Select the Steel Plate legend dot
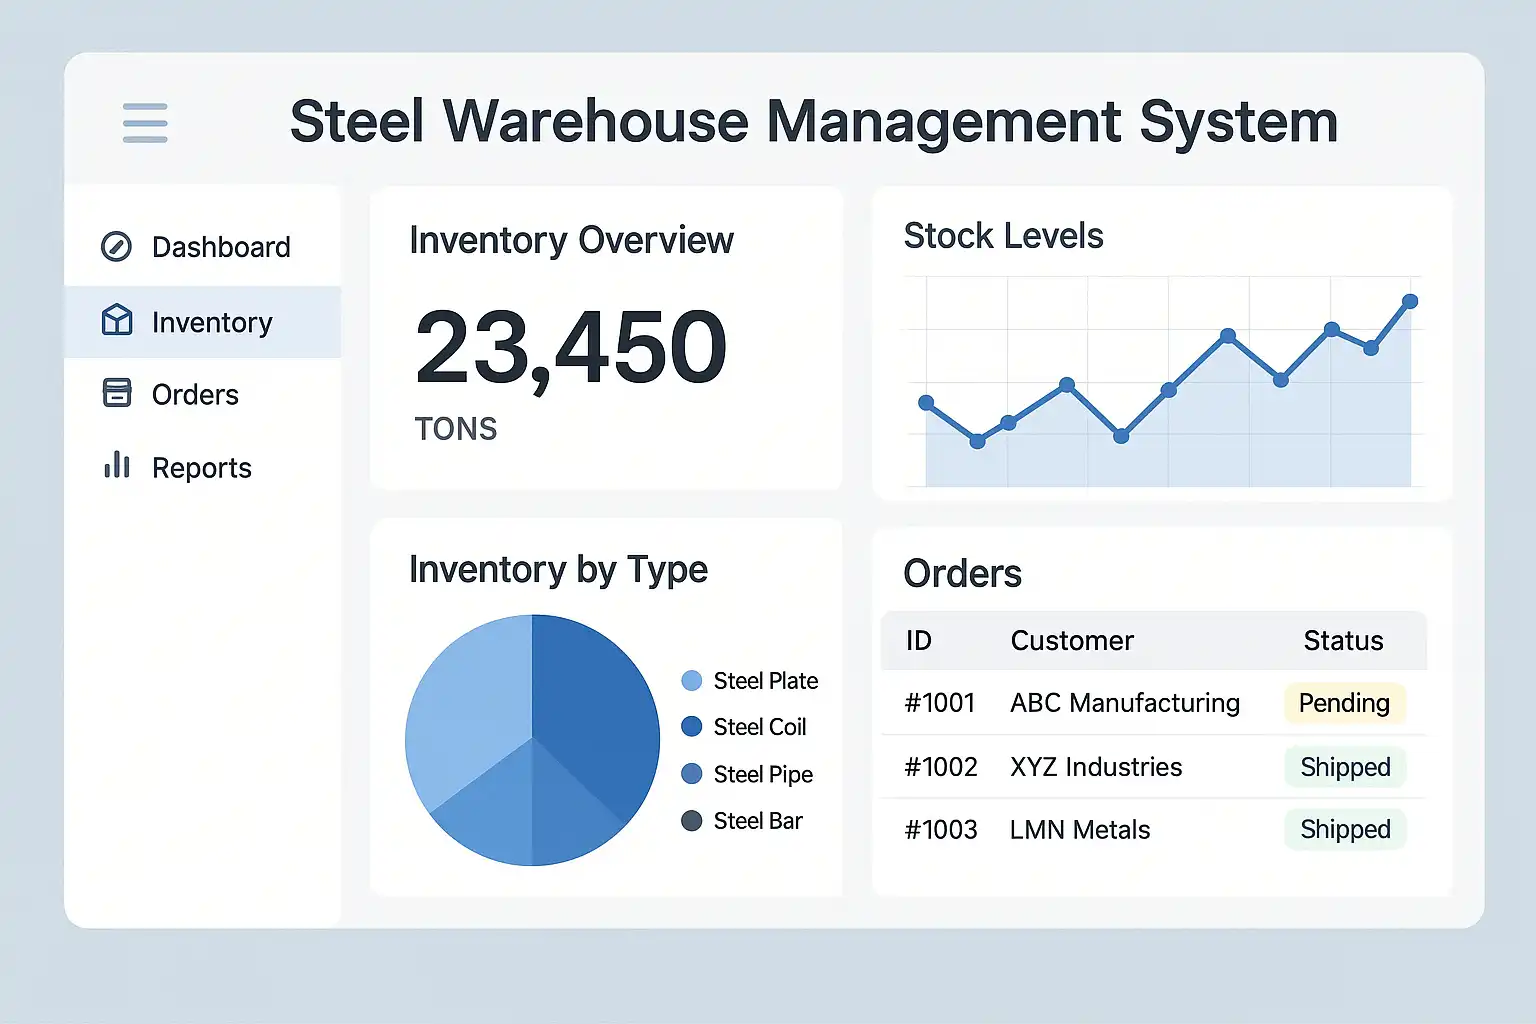This screenshot has height=1024, width=1536. click(x=691, y=681)
